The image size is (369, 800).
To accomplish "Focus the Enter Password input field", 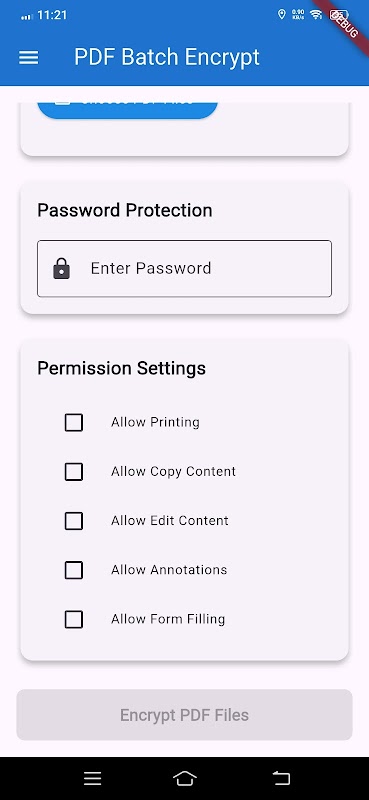I will [x=184, y=268].
